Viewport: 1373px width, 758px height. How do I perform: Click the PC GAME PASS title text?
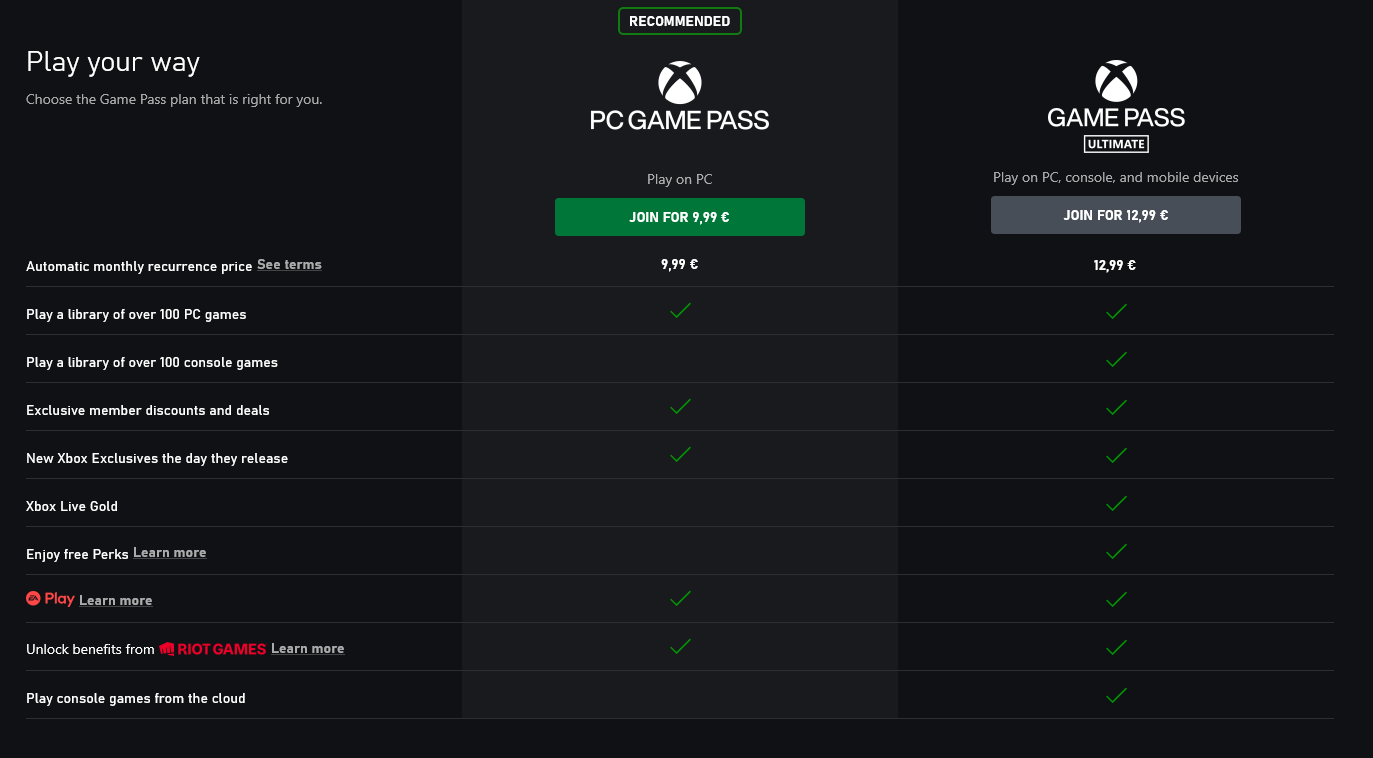click(x=680, y=121)
